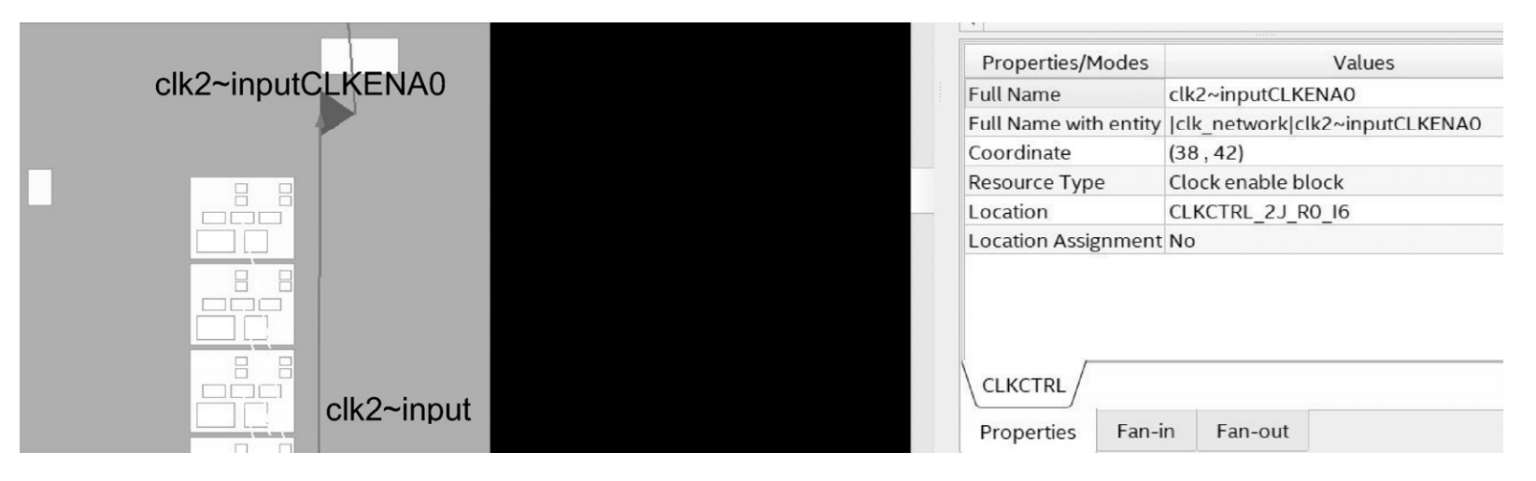1536x481 pixels.
Task: Select the third logic block in the column
Action: pyautogui.click(x=243, y=390)
